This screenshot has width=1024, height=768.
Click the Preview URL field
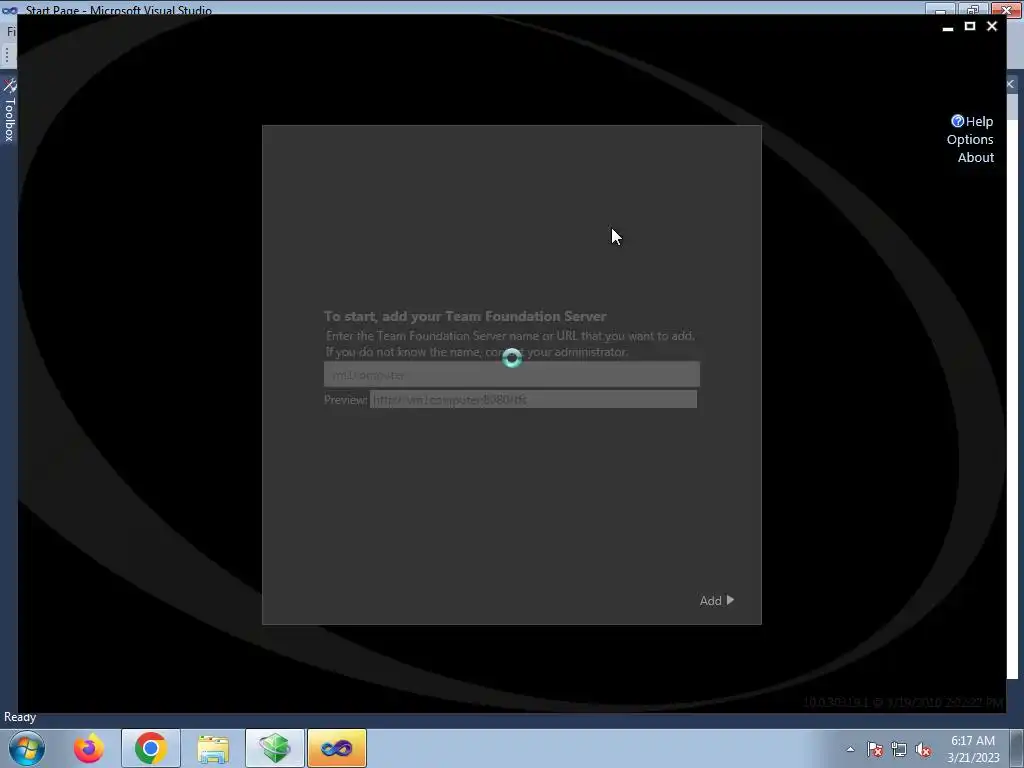coord(533,399)
